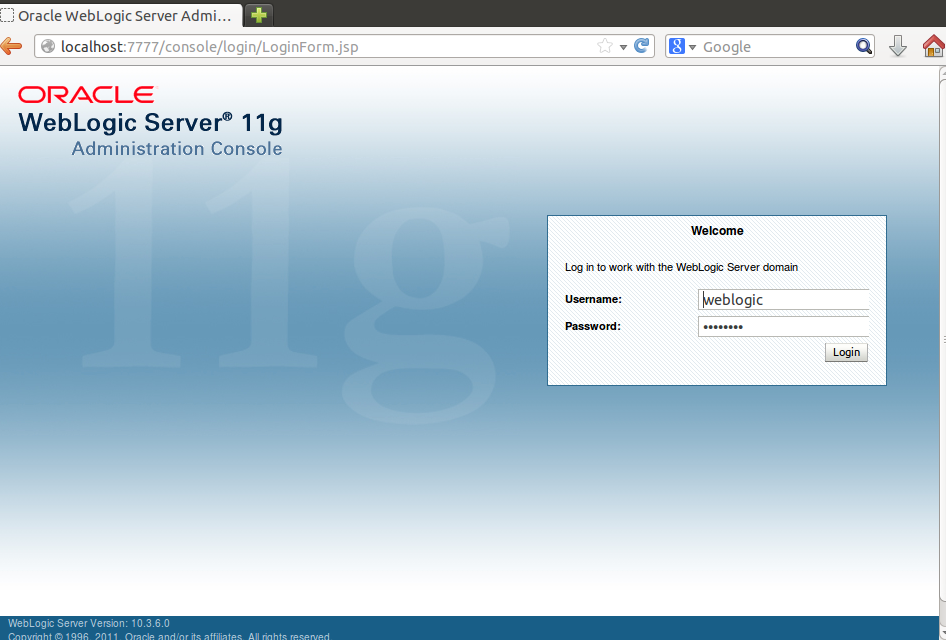Click the 'Administration Console' subtitle

click(x=177, y=148)
